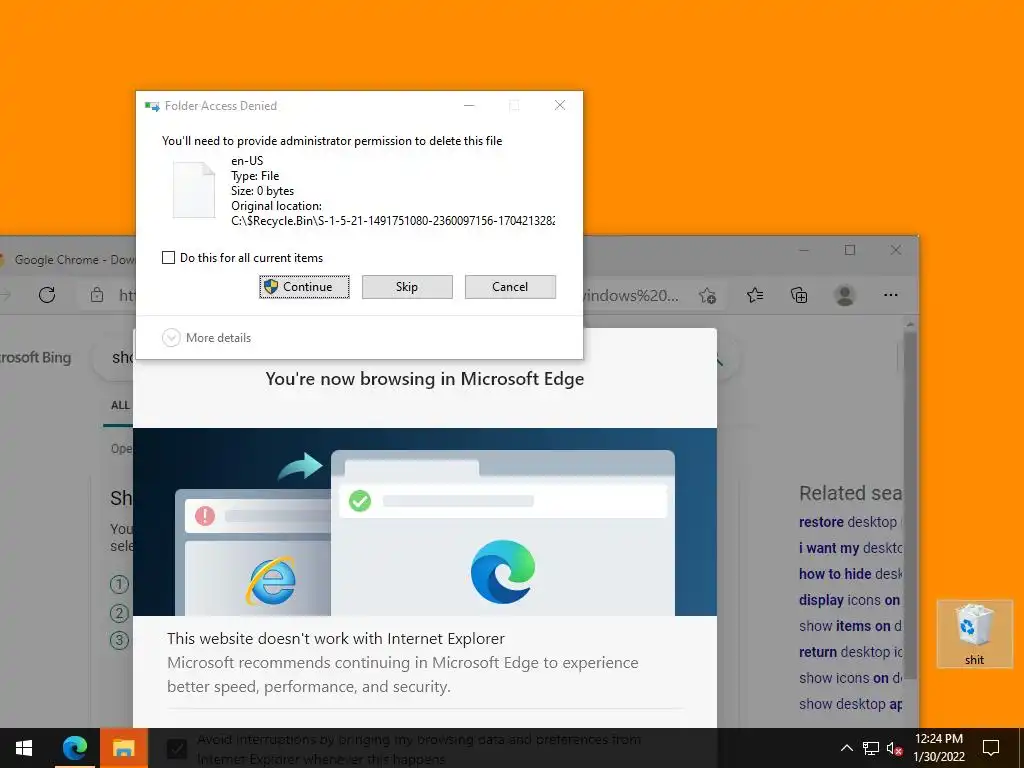Open the Windows Start menu
This screenshot has height=768, width=1024.
[x=24, y=748]
